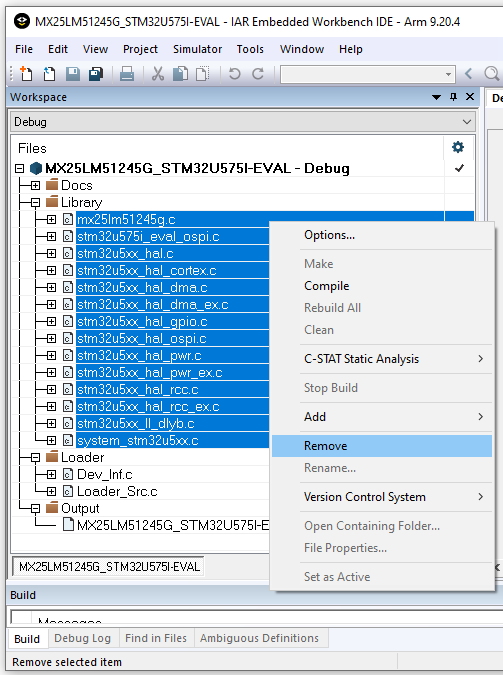Expand the Dev_Inf.c node
Screen dimensions: 503x675
[51, 474]
